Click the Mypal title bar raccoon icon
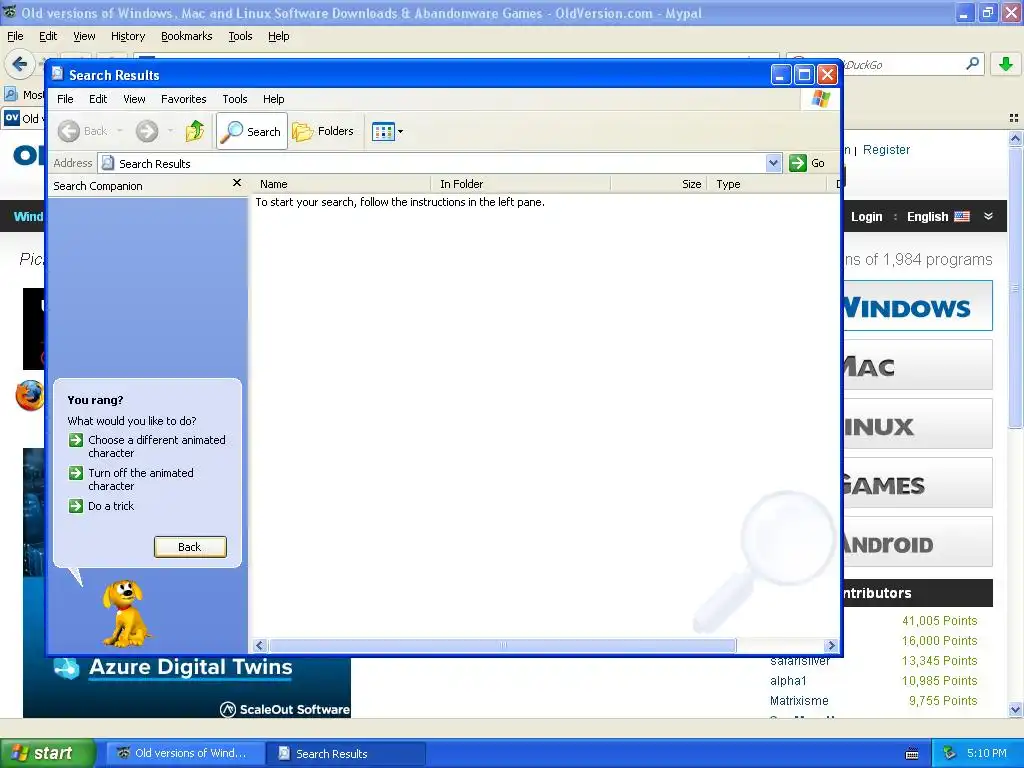The height and width of the screenshot is (768, 1024). point(10,12)
